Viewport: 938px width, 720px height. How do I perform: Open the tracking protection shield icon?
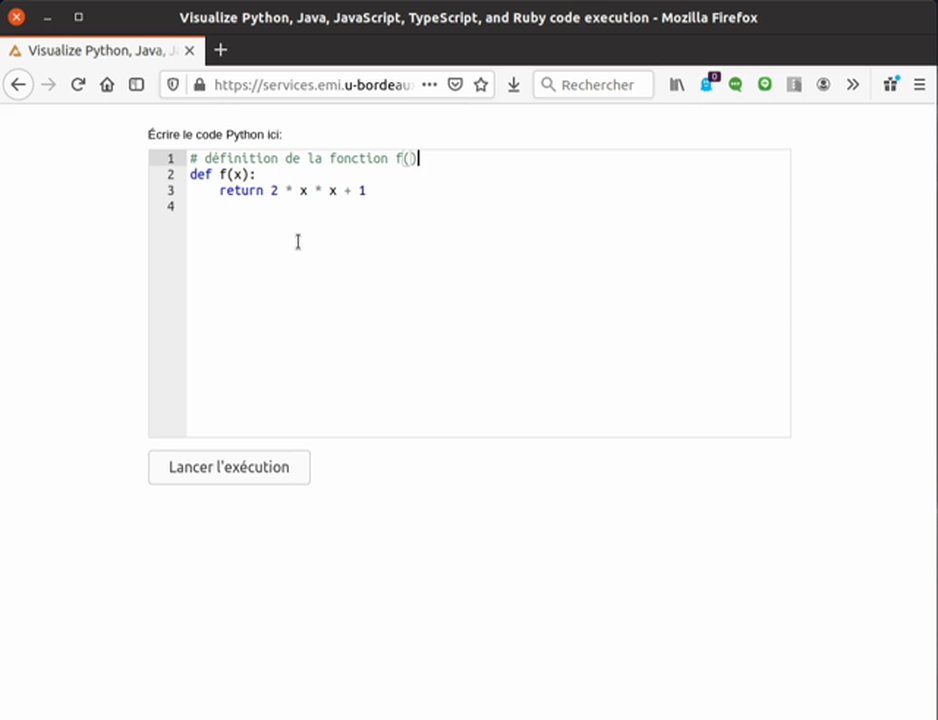tap(173, 85)
